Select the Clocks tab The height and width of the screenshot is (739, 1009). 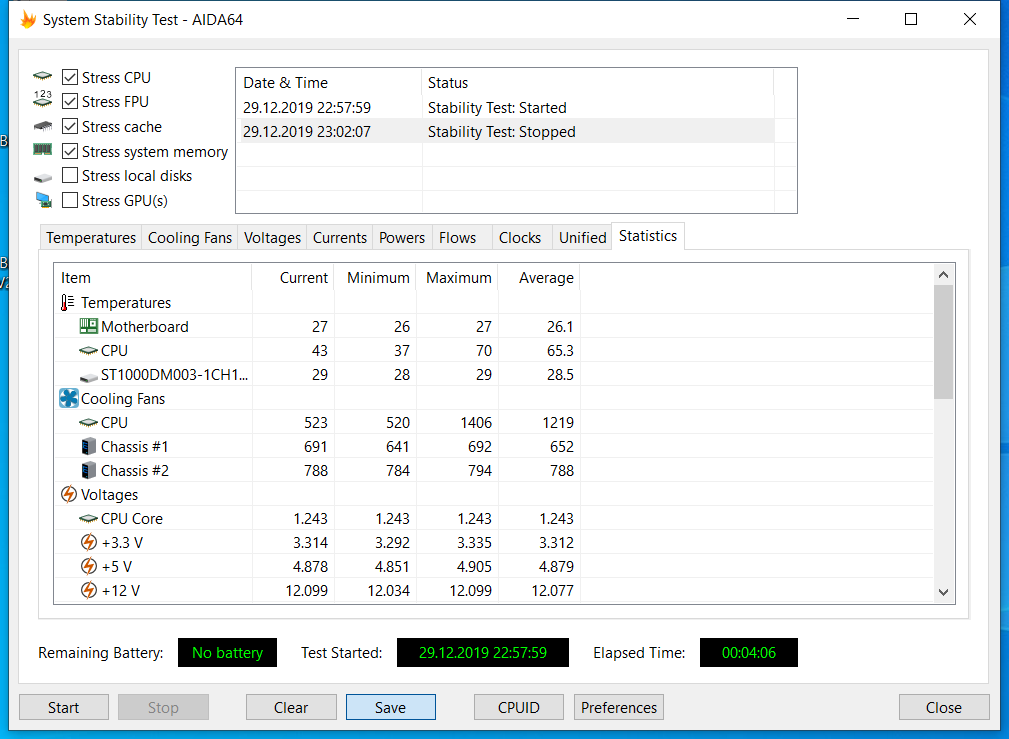point(520,238)
